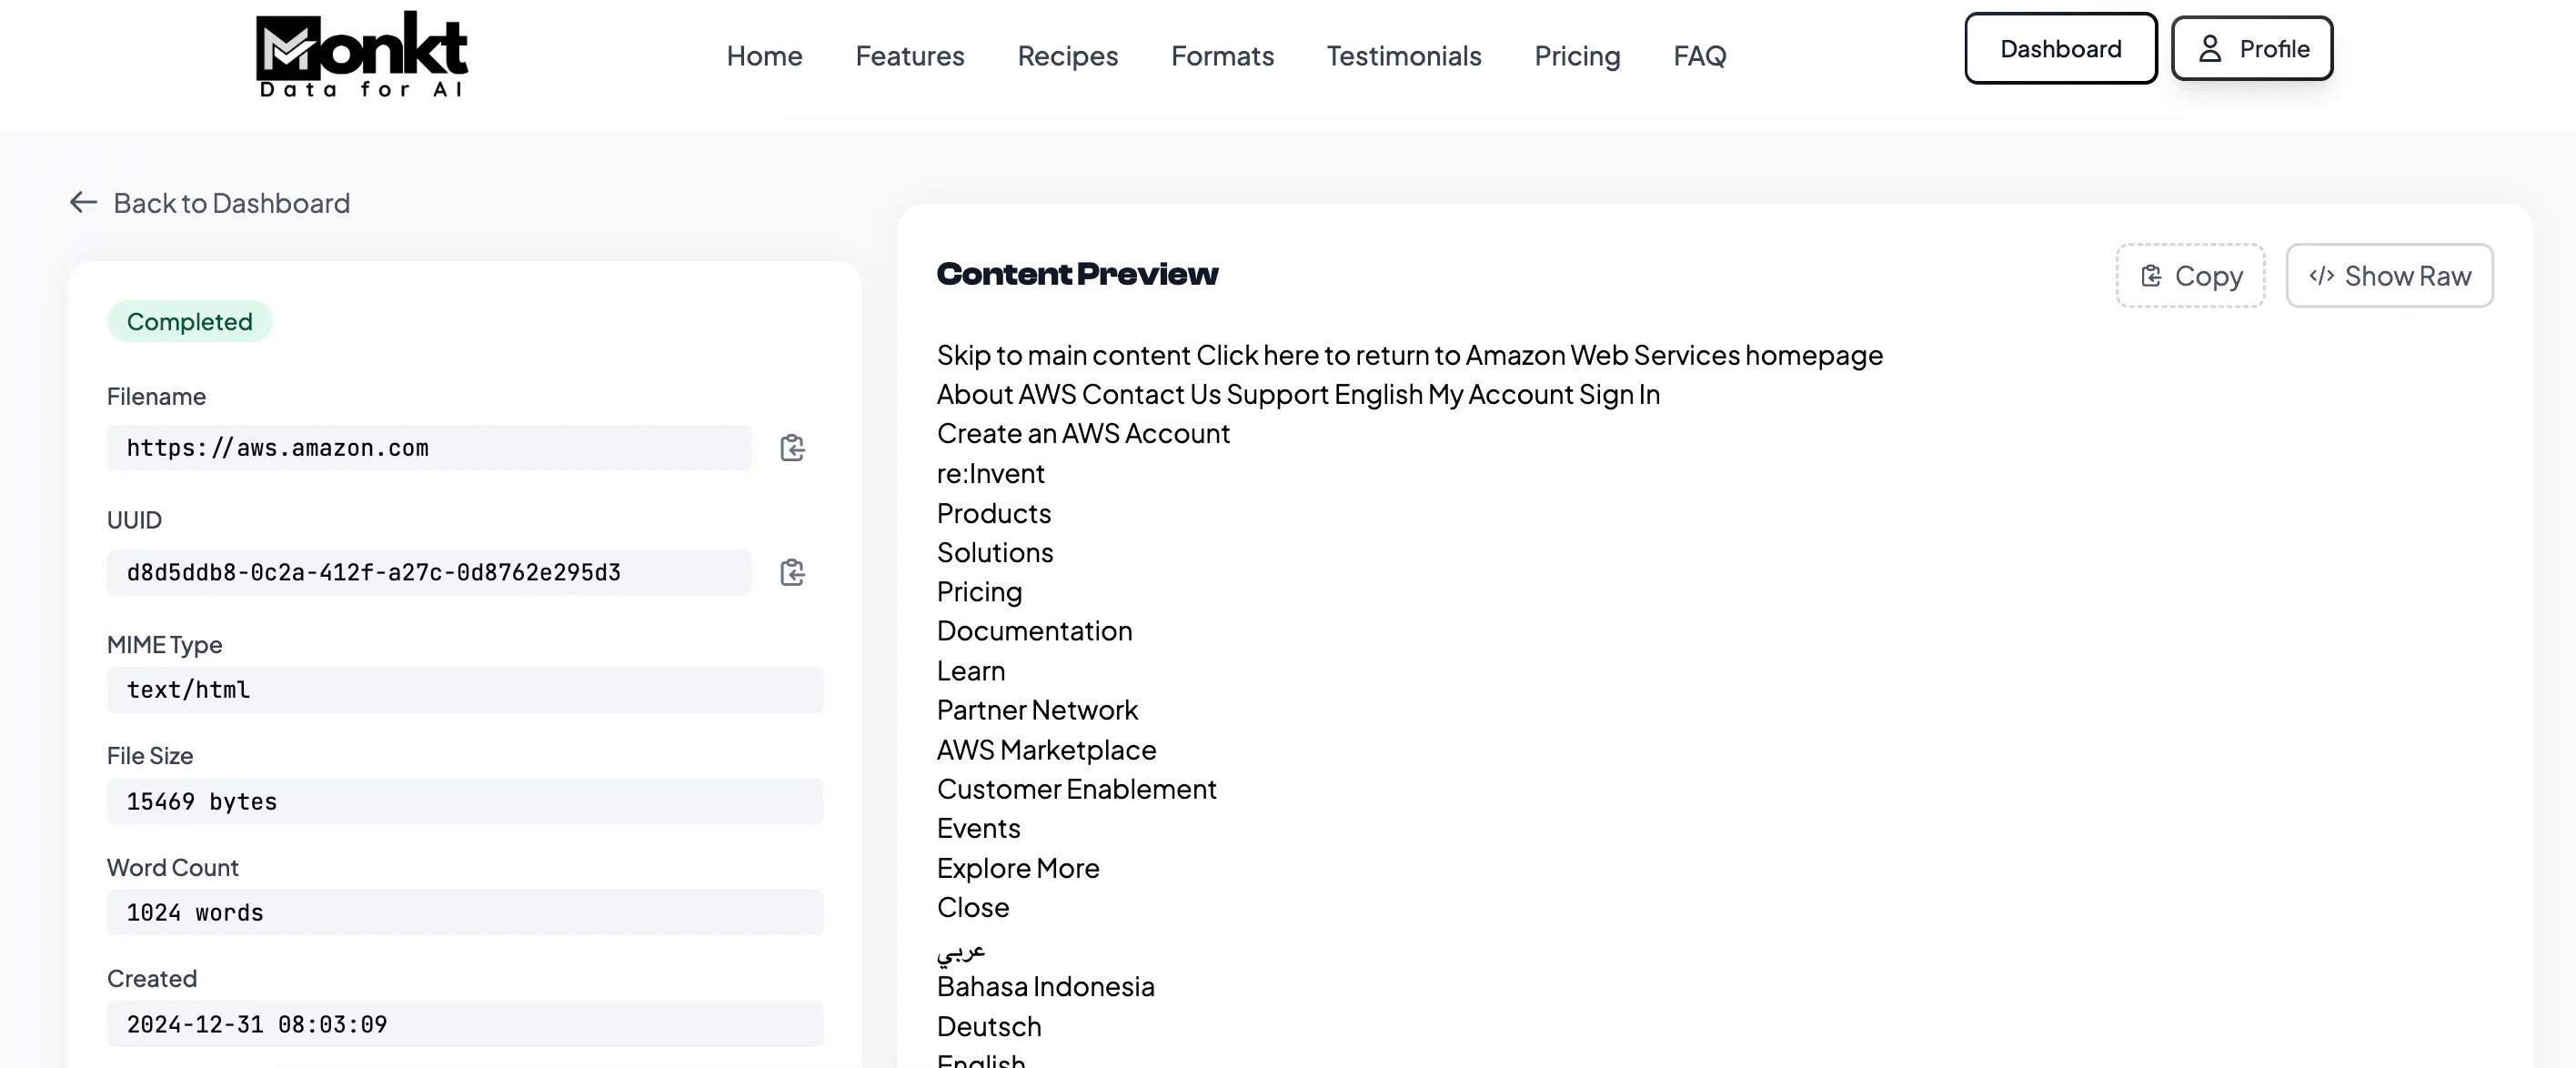Click 'Bahasa Indonesia' in the preview

pos(1045,986)
